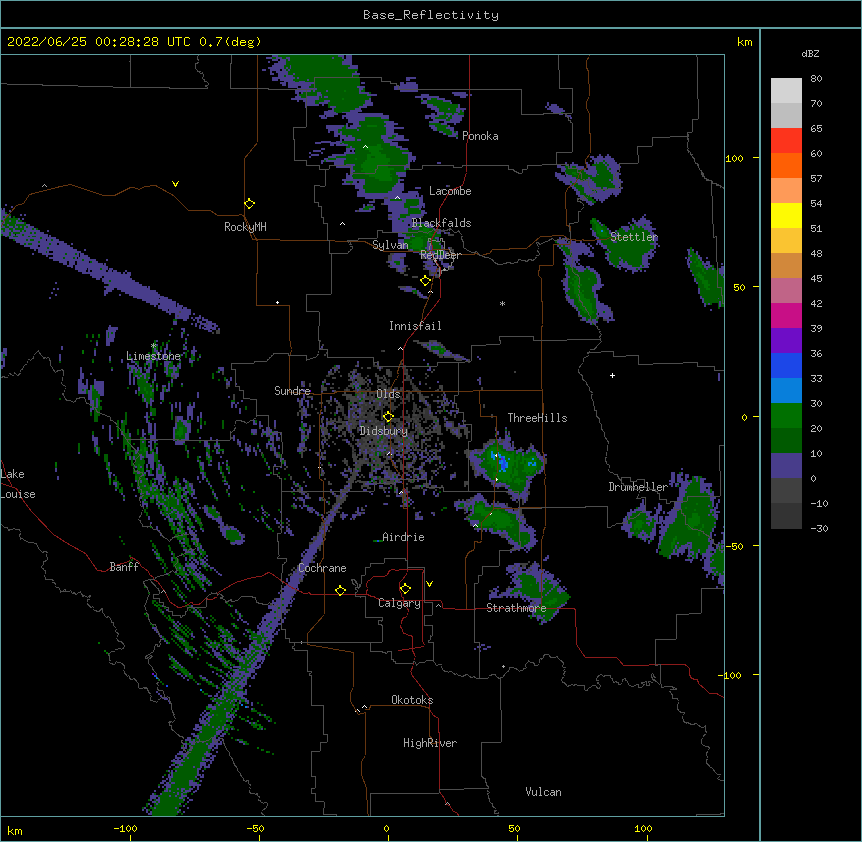The height and width of the screenshot is (842, 862).
Task: Click the Drumheller label
Action: [x=638, y=487]
